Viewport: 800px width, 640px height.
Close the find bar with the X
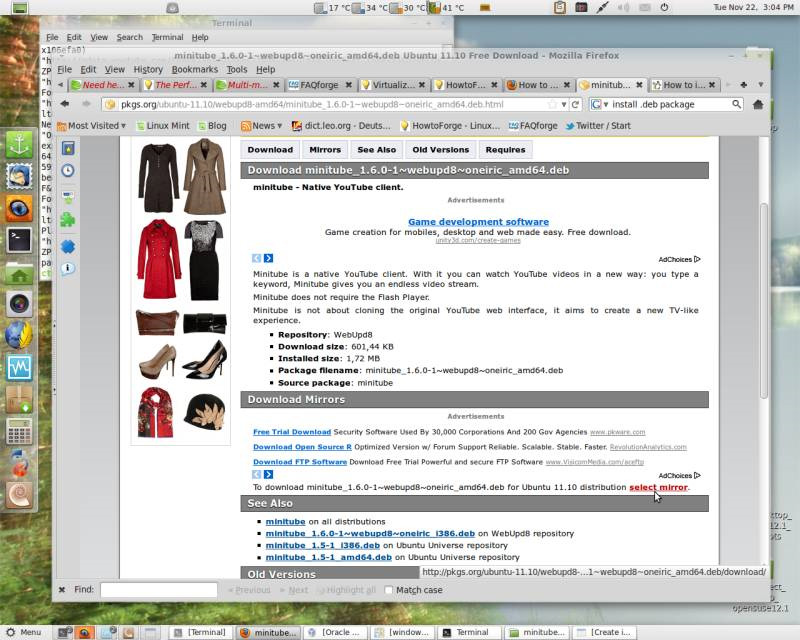62,590
